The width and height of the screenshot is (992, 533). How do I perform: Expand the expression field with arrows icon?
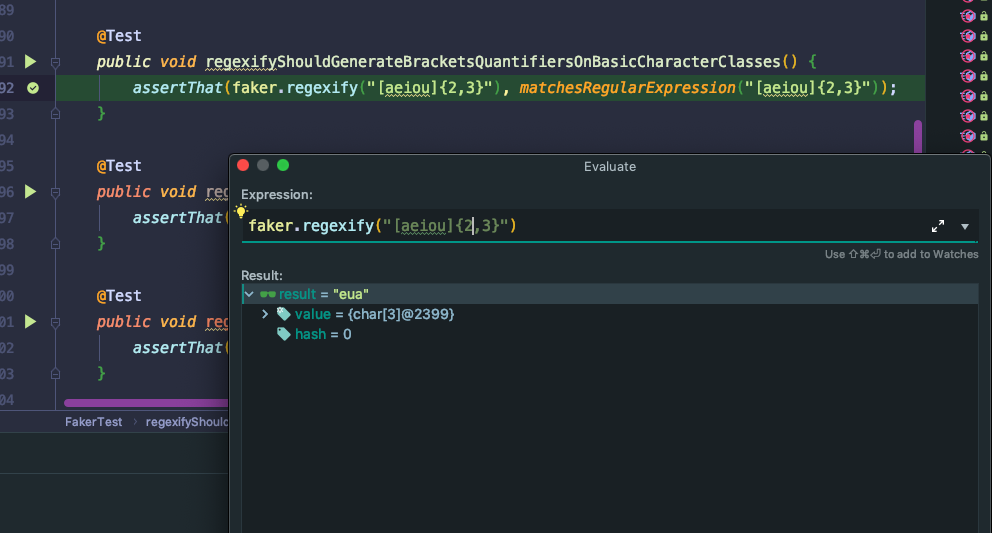[938, 227]
